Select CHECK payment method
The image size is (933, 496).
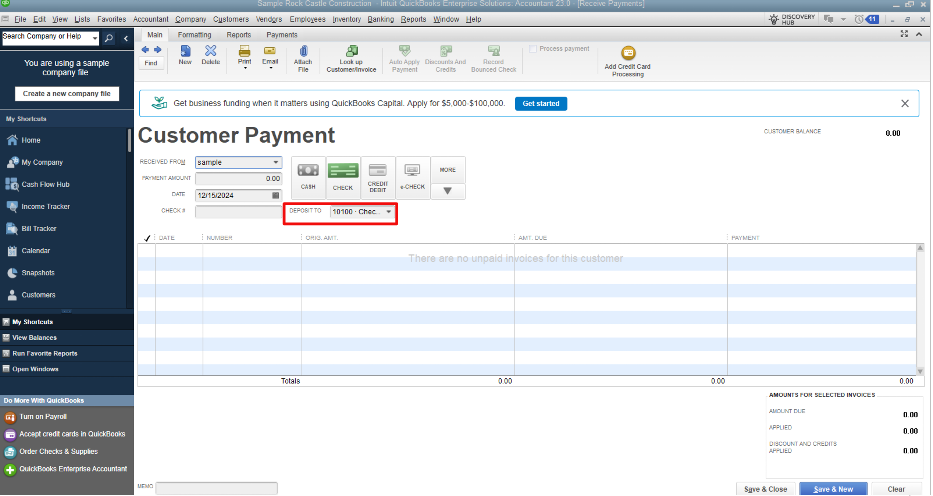click(343, 177)
